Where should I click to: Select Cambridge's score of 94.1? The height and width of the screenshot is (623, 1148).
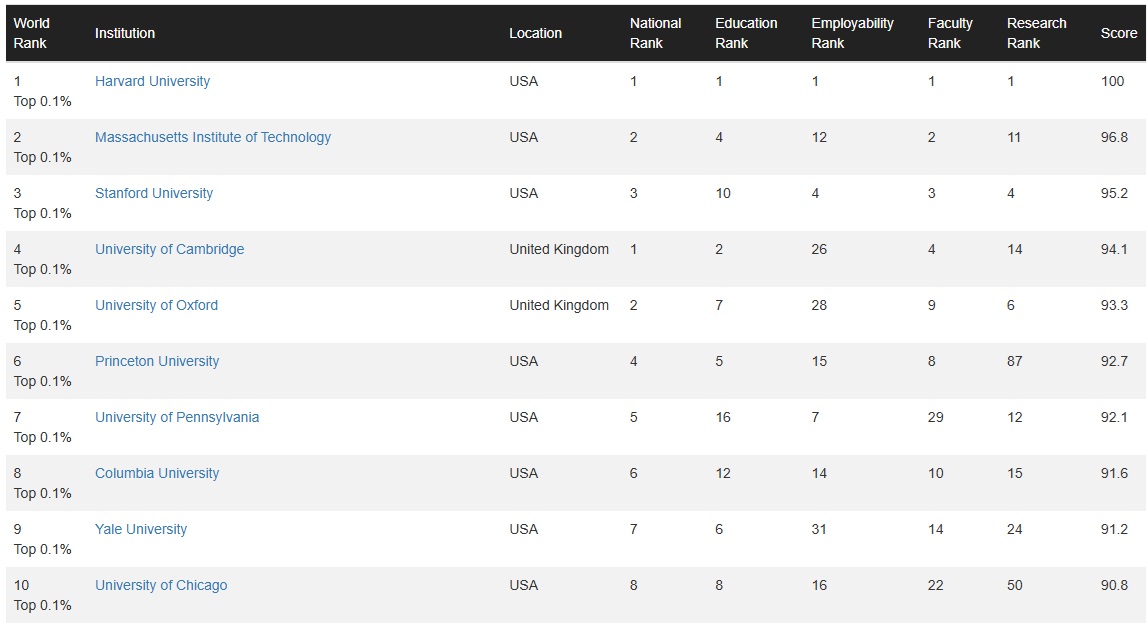click(1114, 249)
